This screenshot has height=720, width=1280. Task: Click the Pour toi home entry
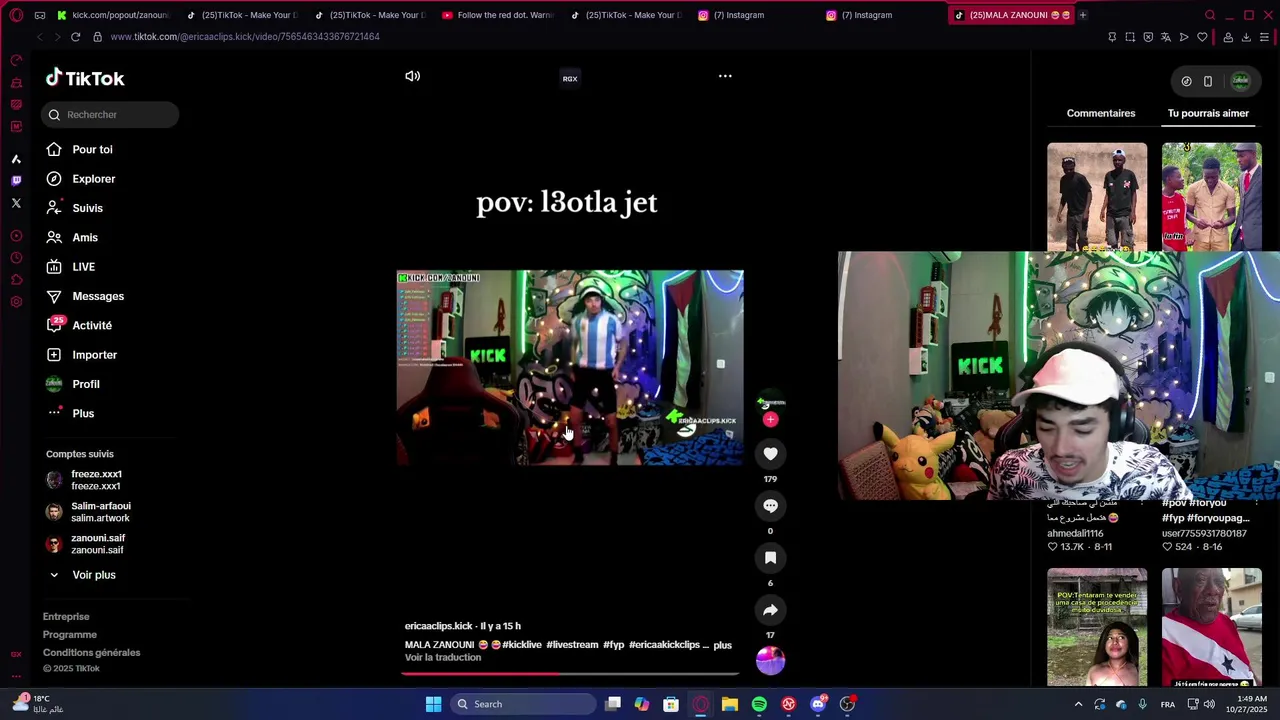92,150
